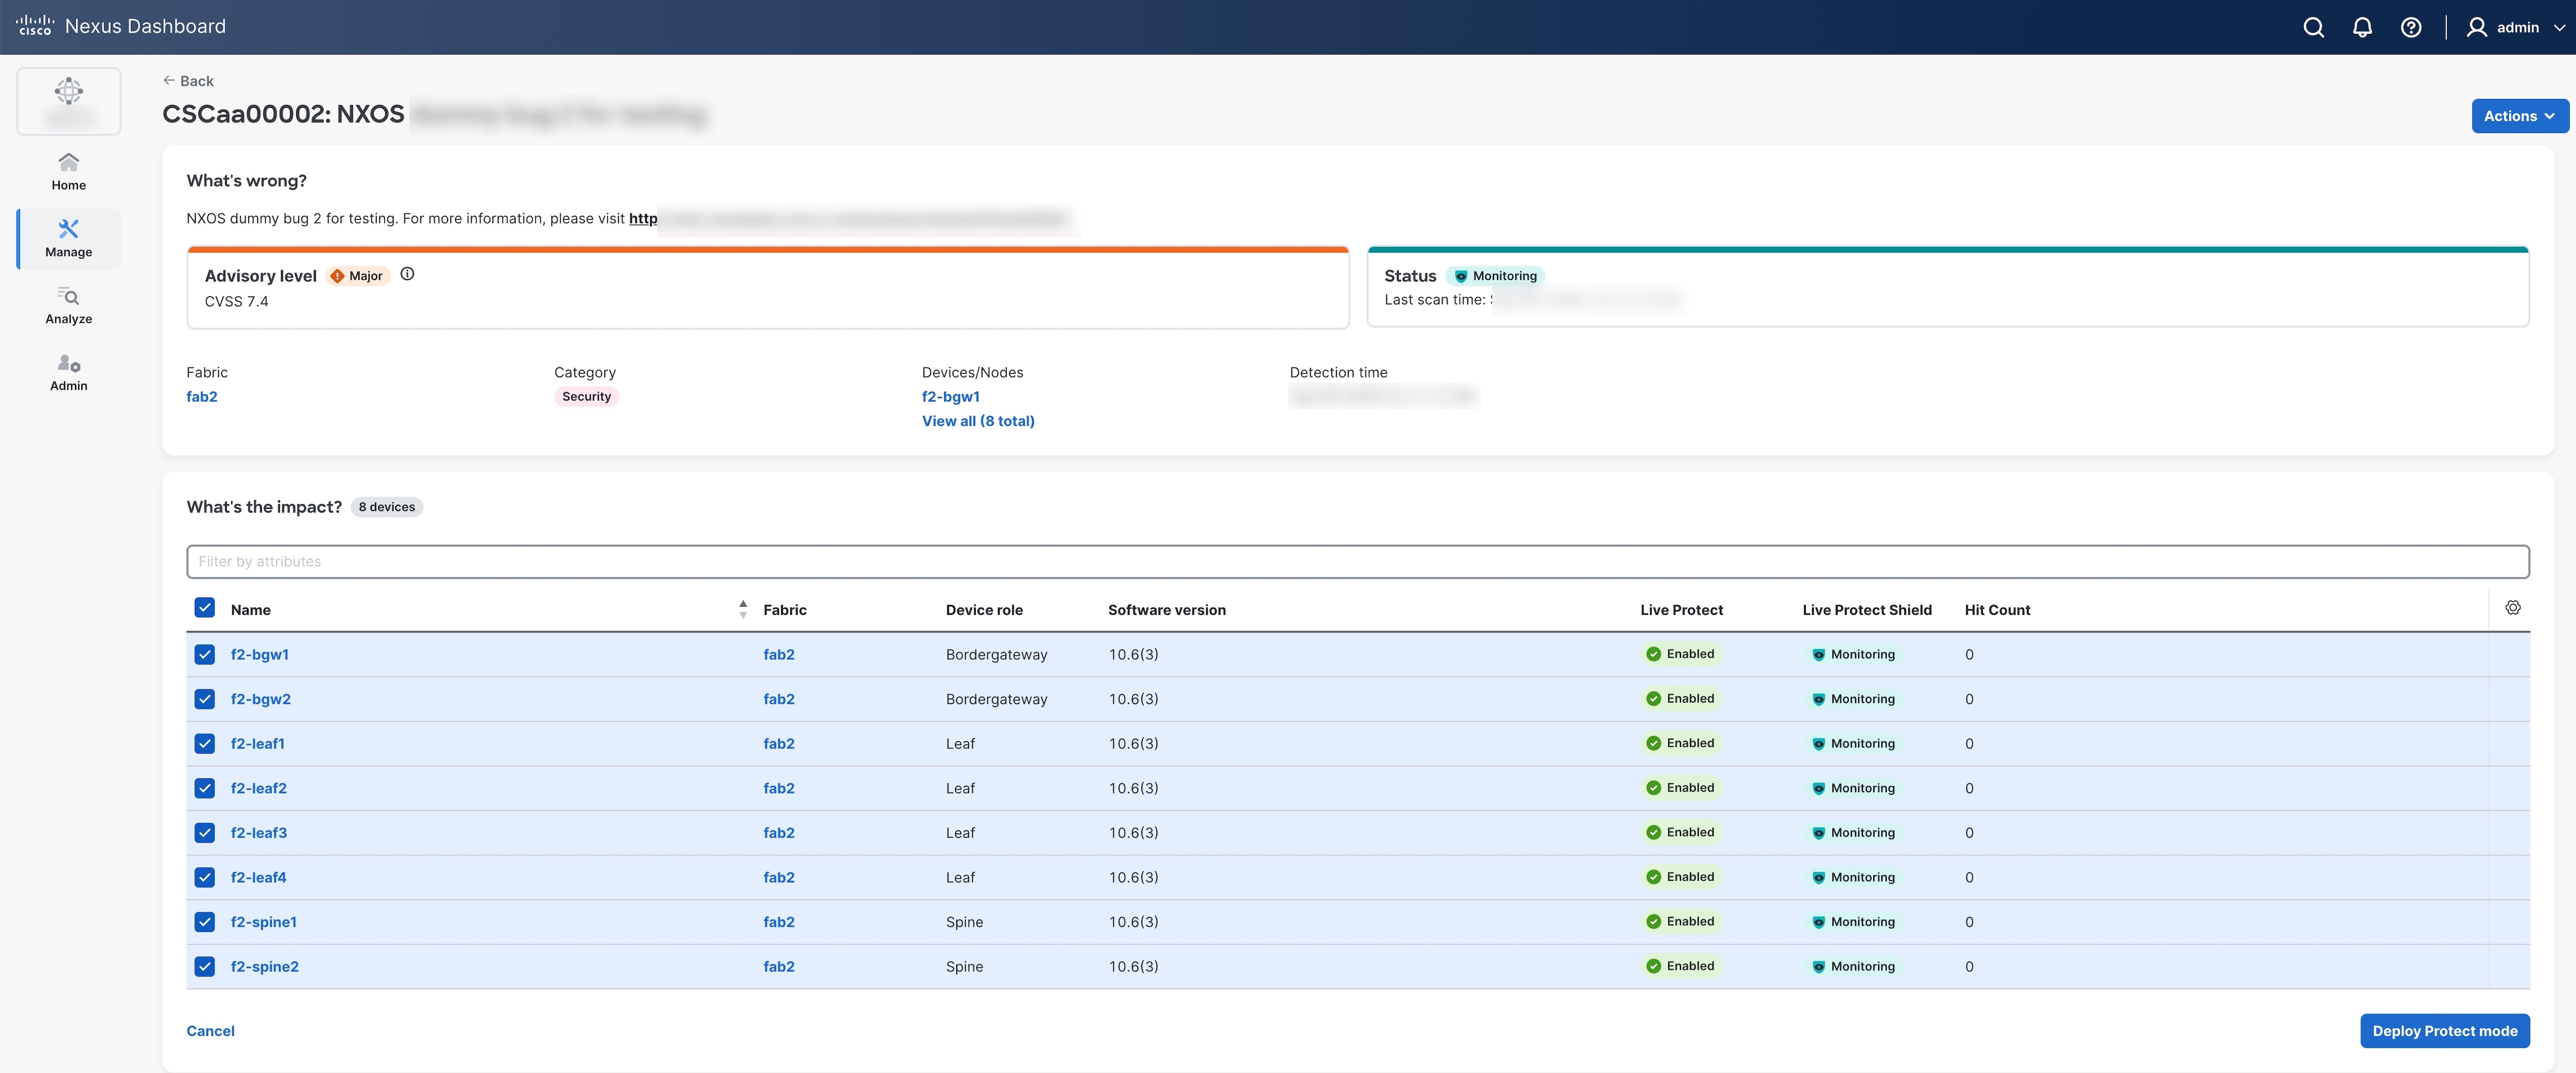The height and width of the screenshot is (1073, 2576).
Task: Click the 8 devices badge
Action: [x=387, y=507]
